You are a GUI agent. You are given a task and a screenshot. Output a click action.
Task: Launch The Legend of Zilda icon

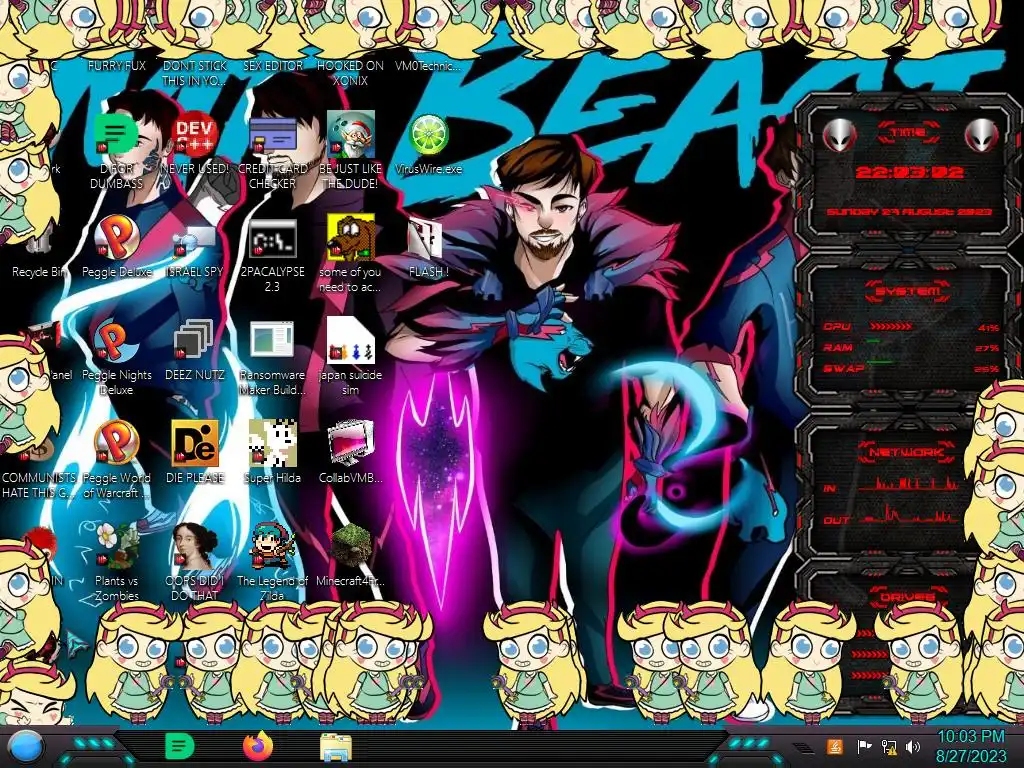tap(272, 546)
